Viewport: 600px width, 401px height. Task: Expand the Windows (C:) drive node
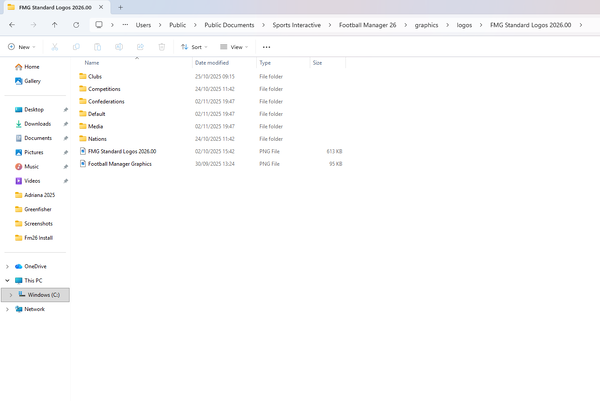tap(11, 295)
